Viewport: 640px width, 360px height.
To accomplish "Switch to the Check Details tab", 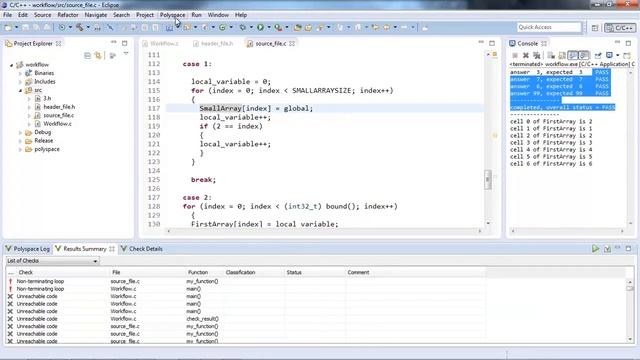I will click(142, 249).
